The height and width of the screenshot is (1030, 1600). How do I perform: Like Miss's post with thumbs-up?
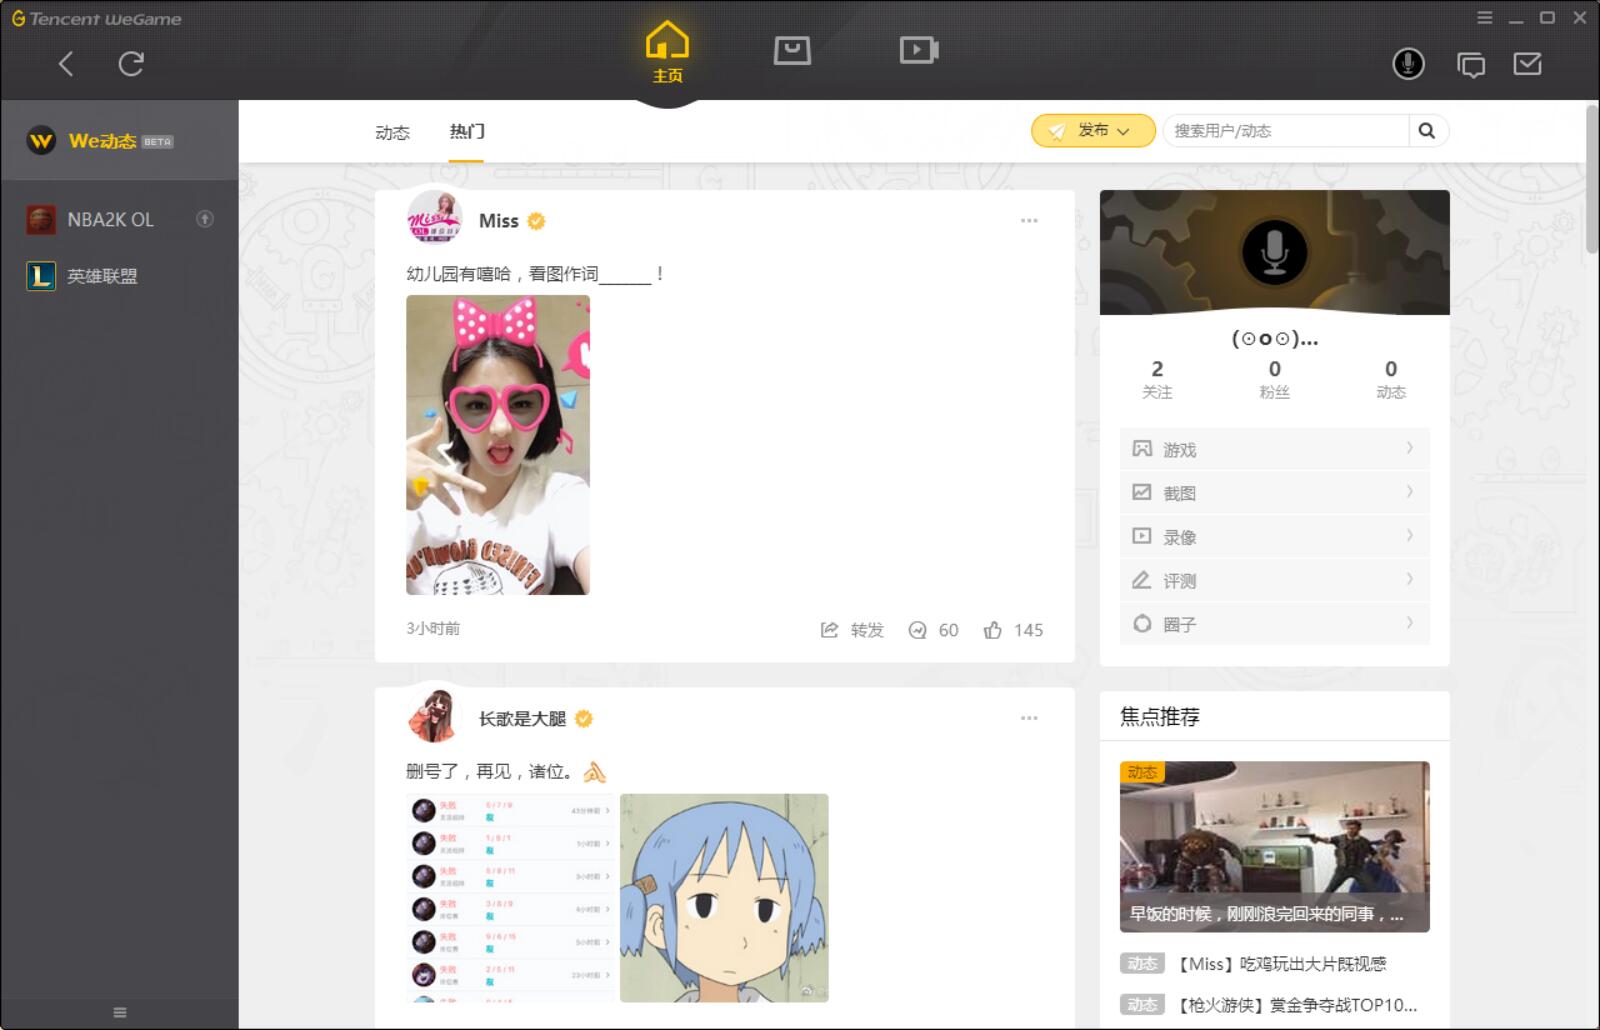coord(1013,630)
